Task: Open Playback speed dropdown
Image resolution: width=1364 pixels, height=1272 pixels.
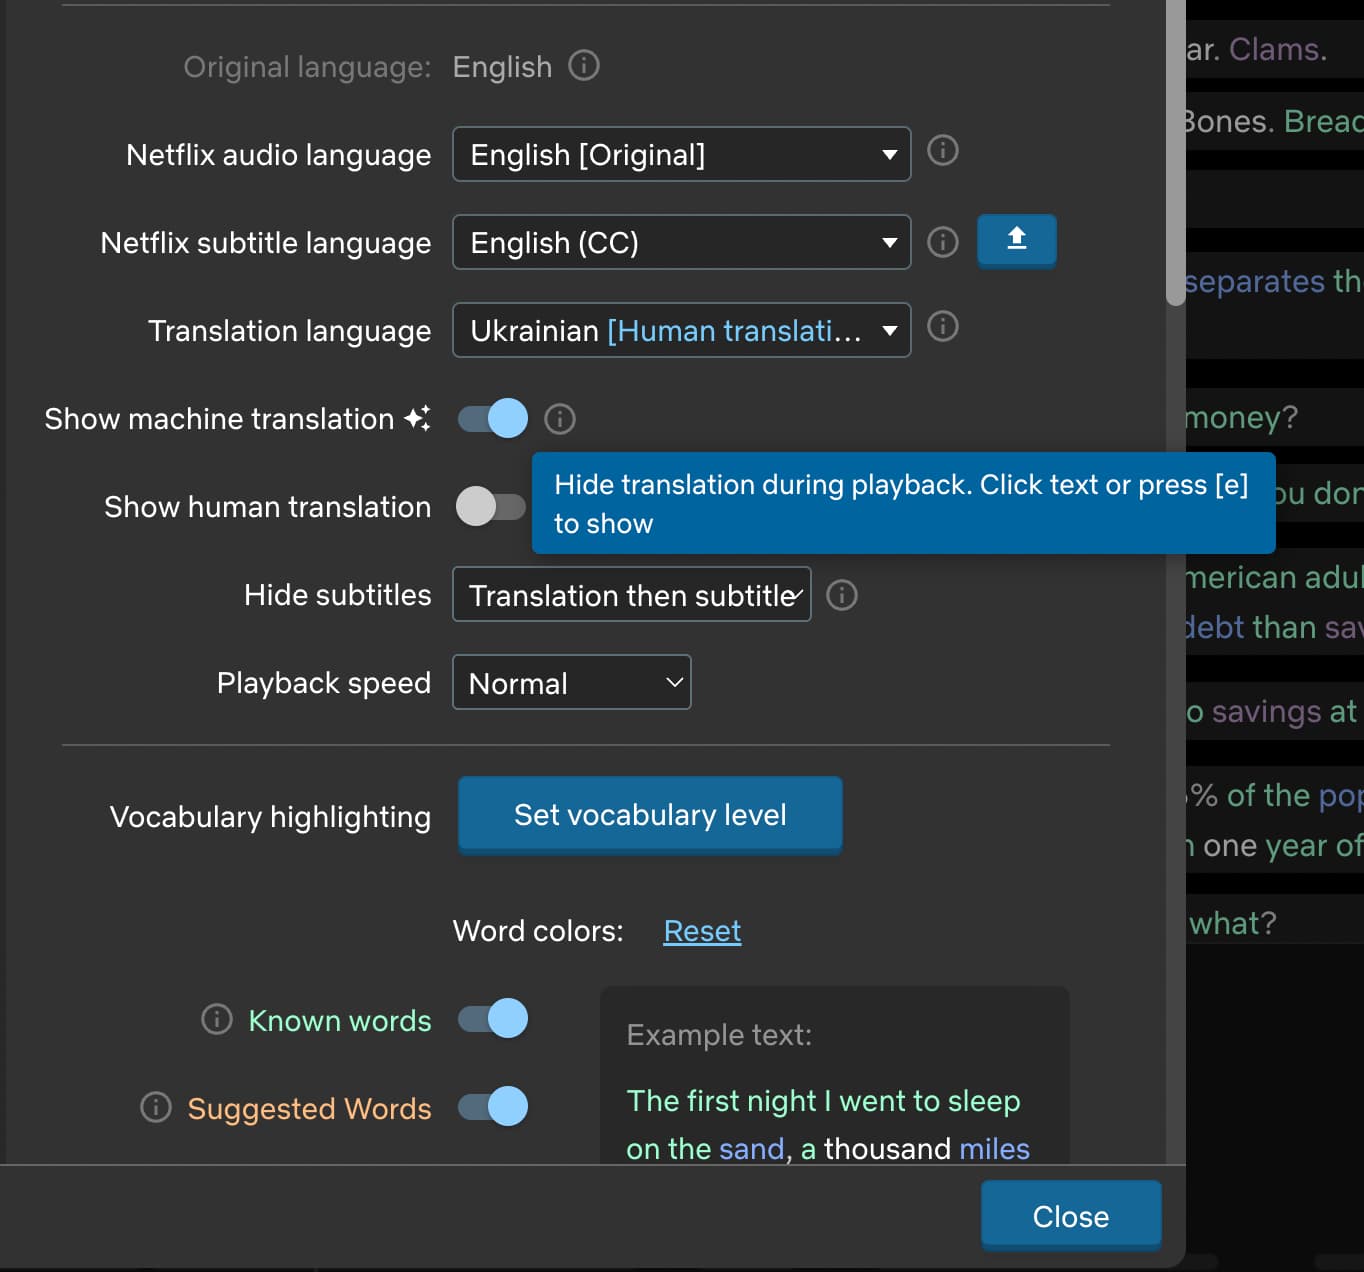Action: (572, 682)
